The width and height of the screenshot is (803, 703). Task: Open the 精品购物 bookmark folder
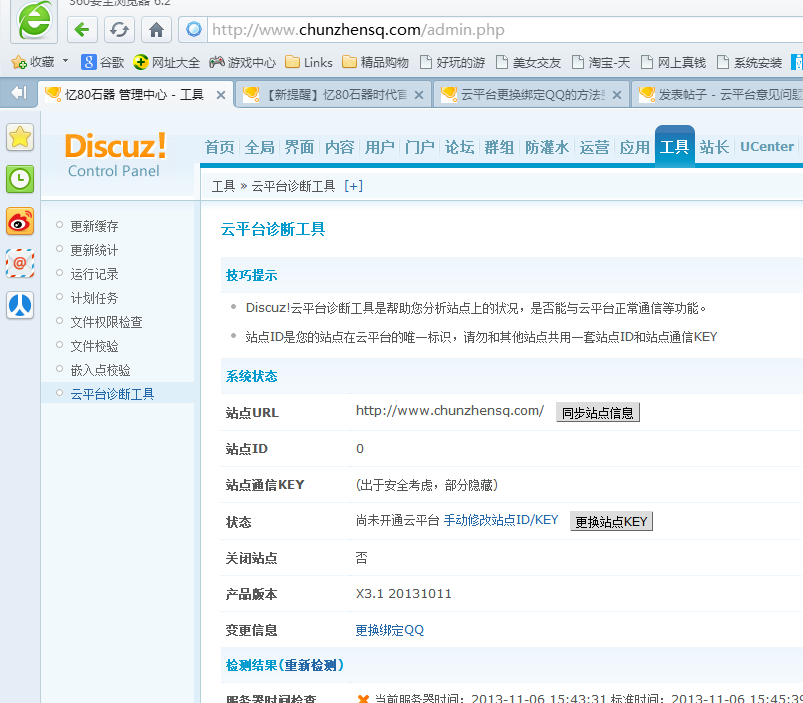coord(375,62)
